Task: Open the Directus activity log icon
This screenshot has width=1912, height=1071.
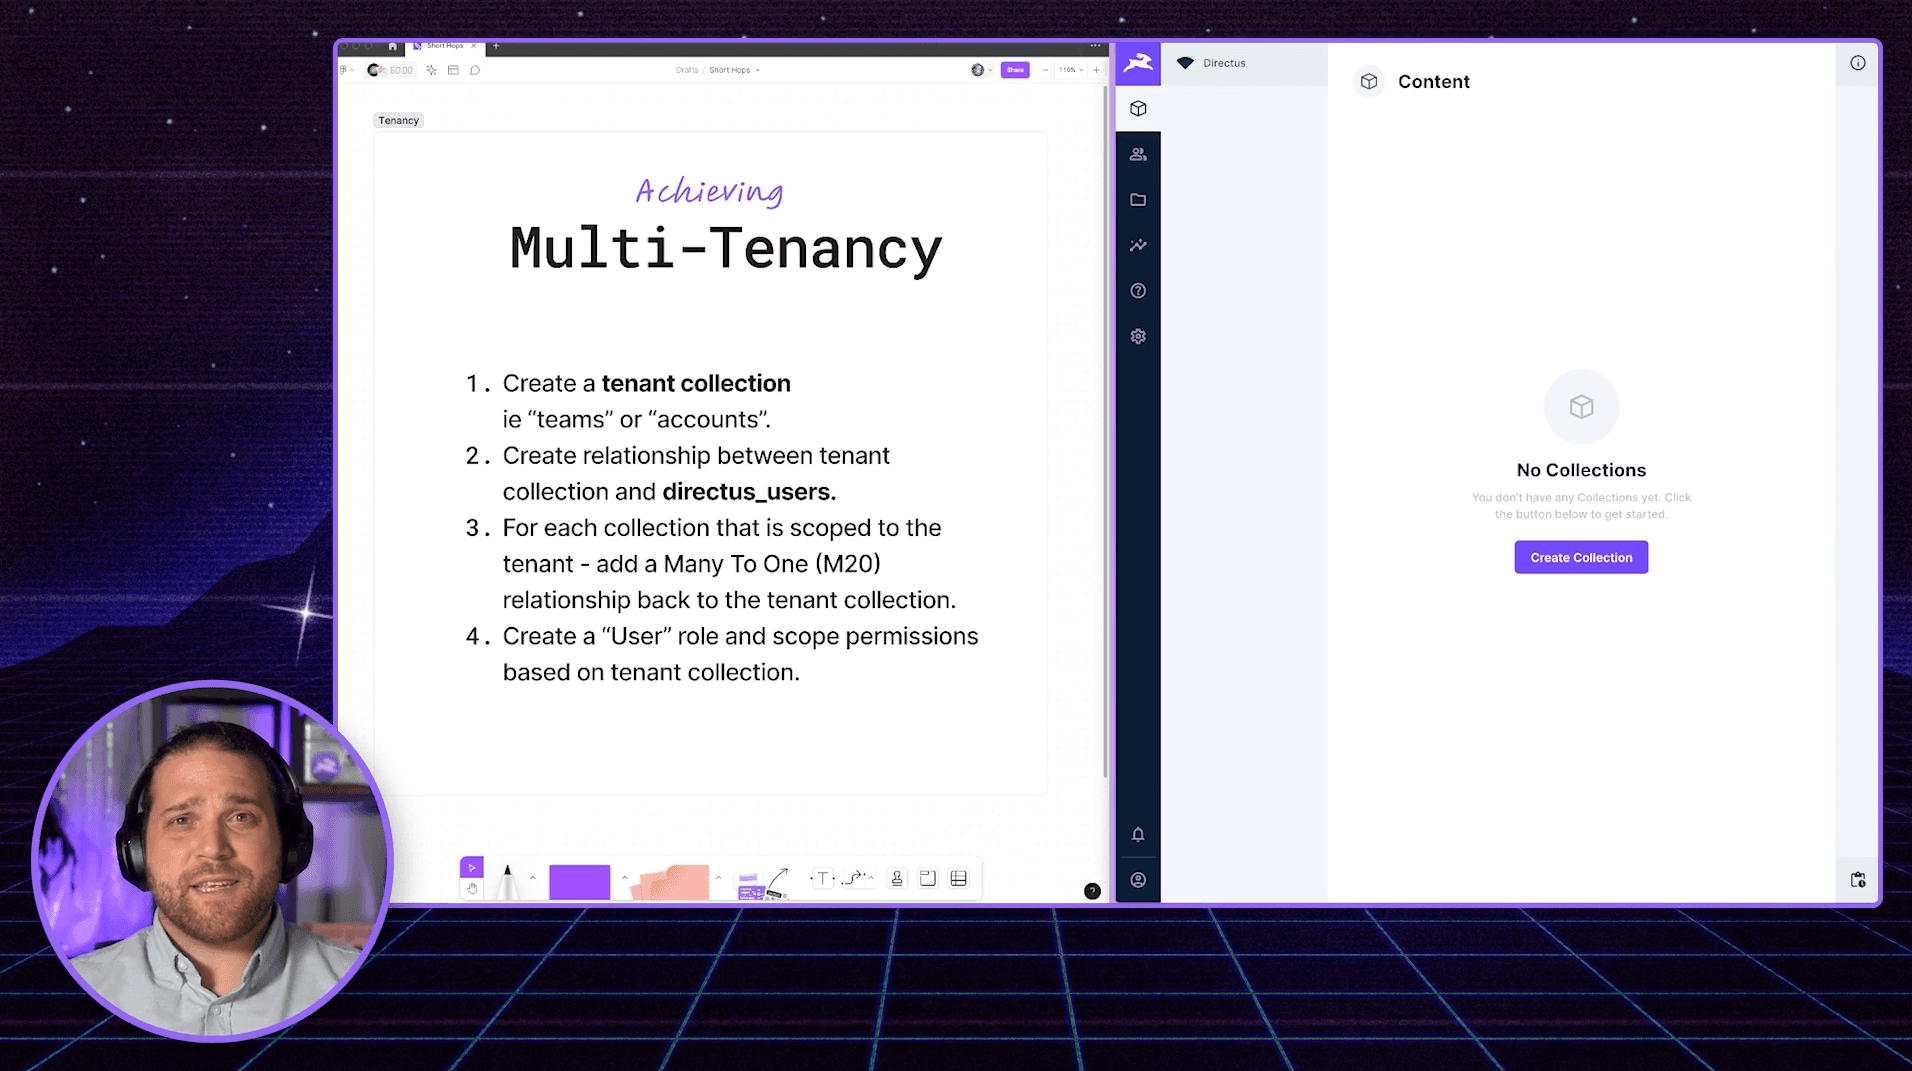Action: (x=1858, y=880)
